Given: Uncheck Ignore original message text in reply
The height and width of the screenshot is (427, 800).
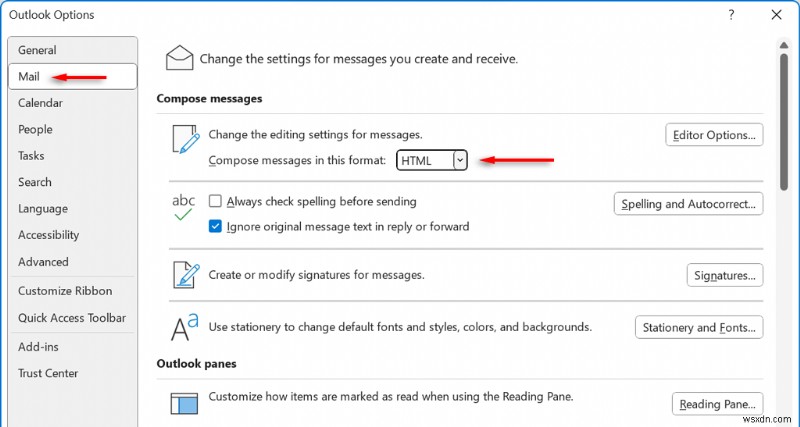Looking at the screenshot, I should click(215, 226).
